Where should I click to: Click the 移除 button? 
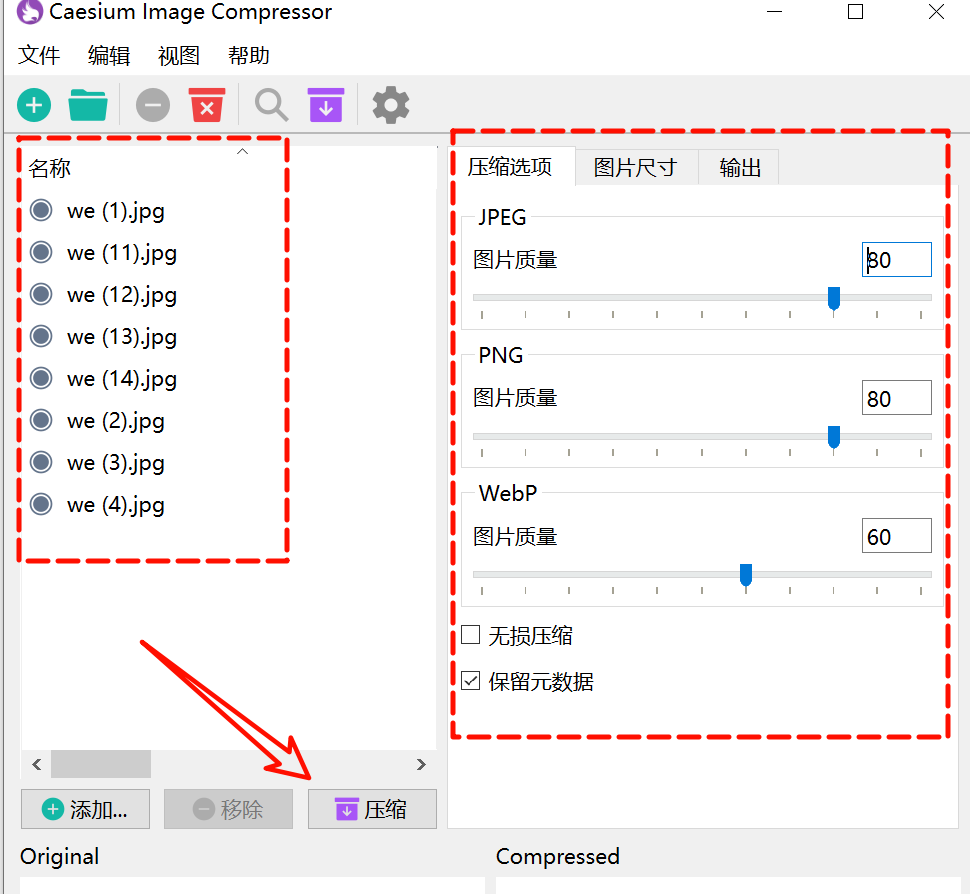pyautogui.click(x=228, y=809)
